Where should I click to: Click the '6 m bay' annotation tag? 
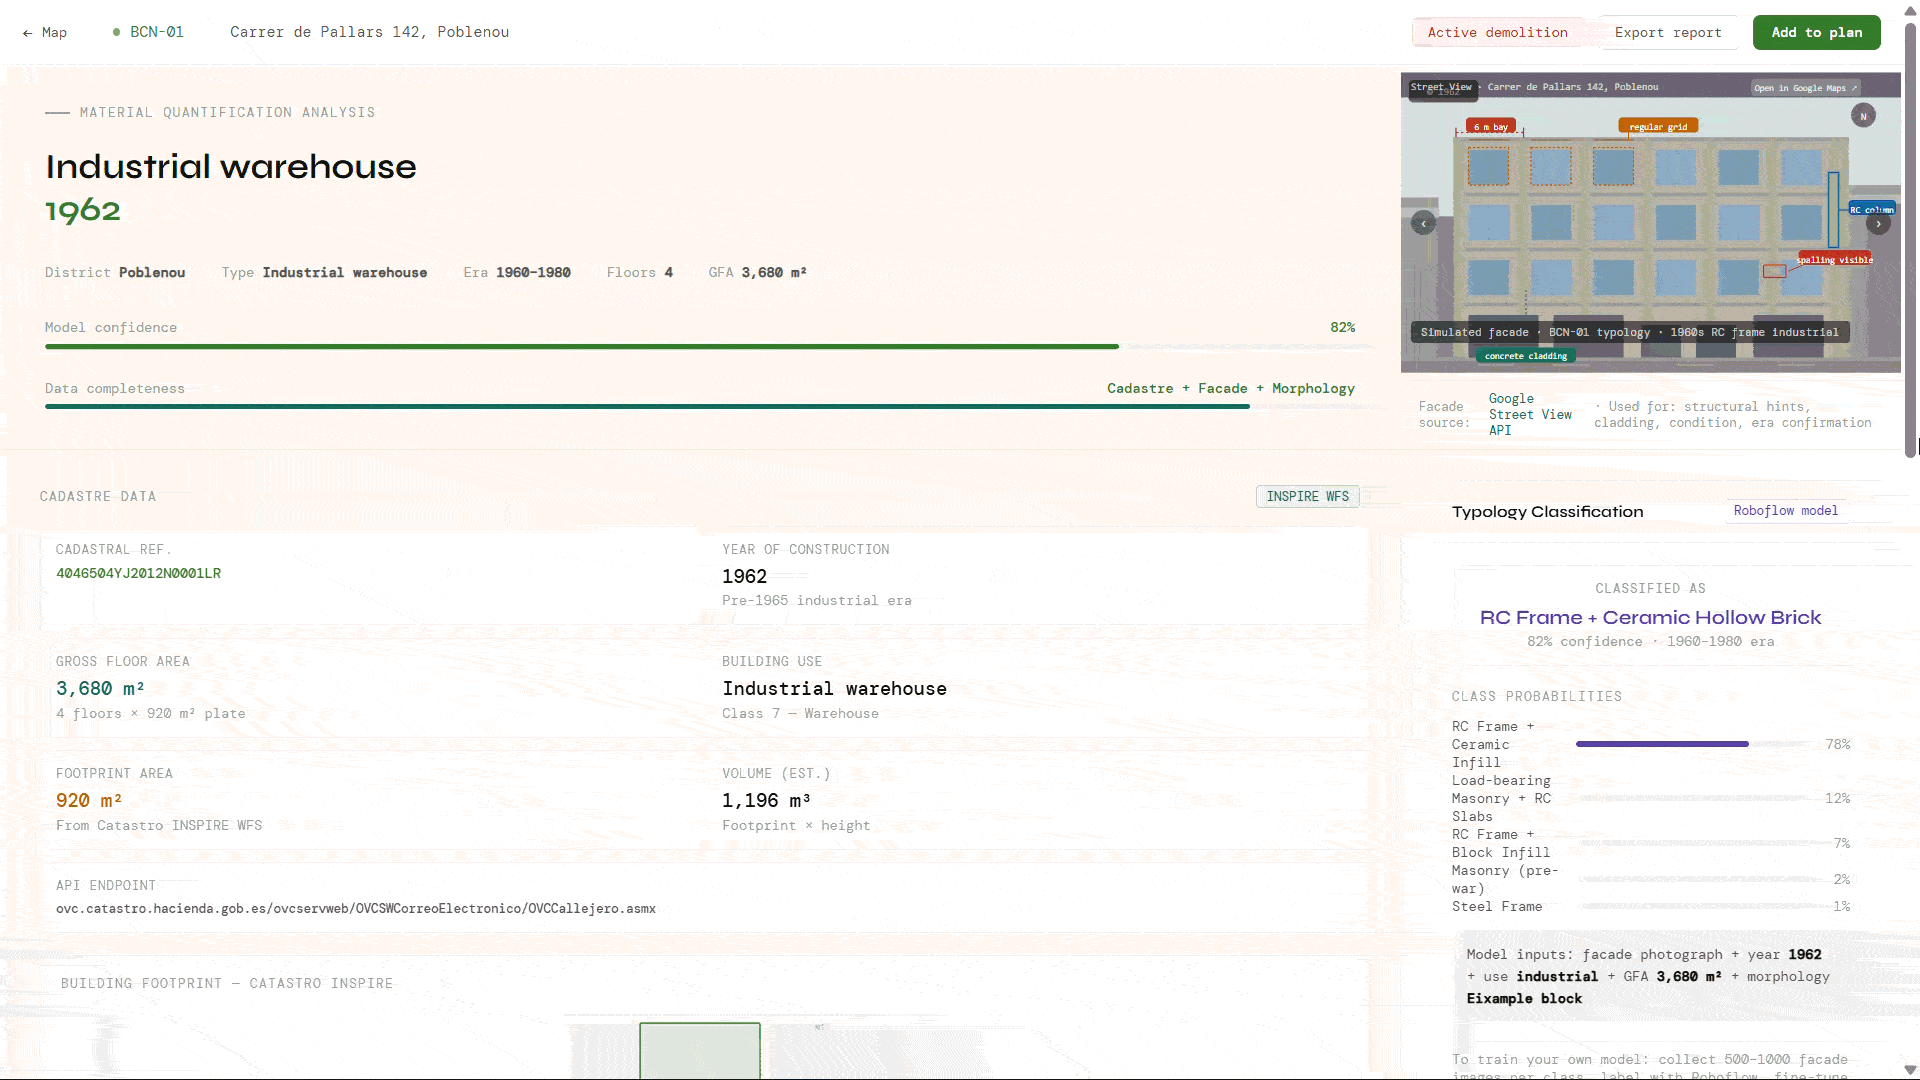tap(1490, 127)
